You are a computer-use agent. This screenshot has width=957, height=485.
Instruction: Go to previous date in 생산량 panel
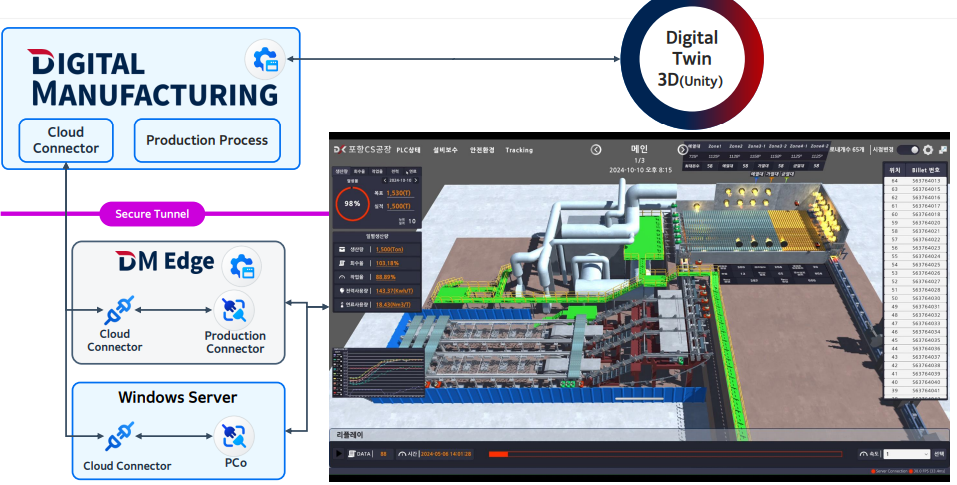pyautogui.click(x=385, y=181)
